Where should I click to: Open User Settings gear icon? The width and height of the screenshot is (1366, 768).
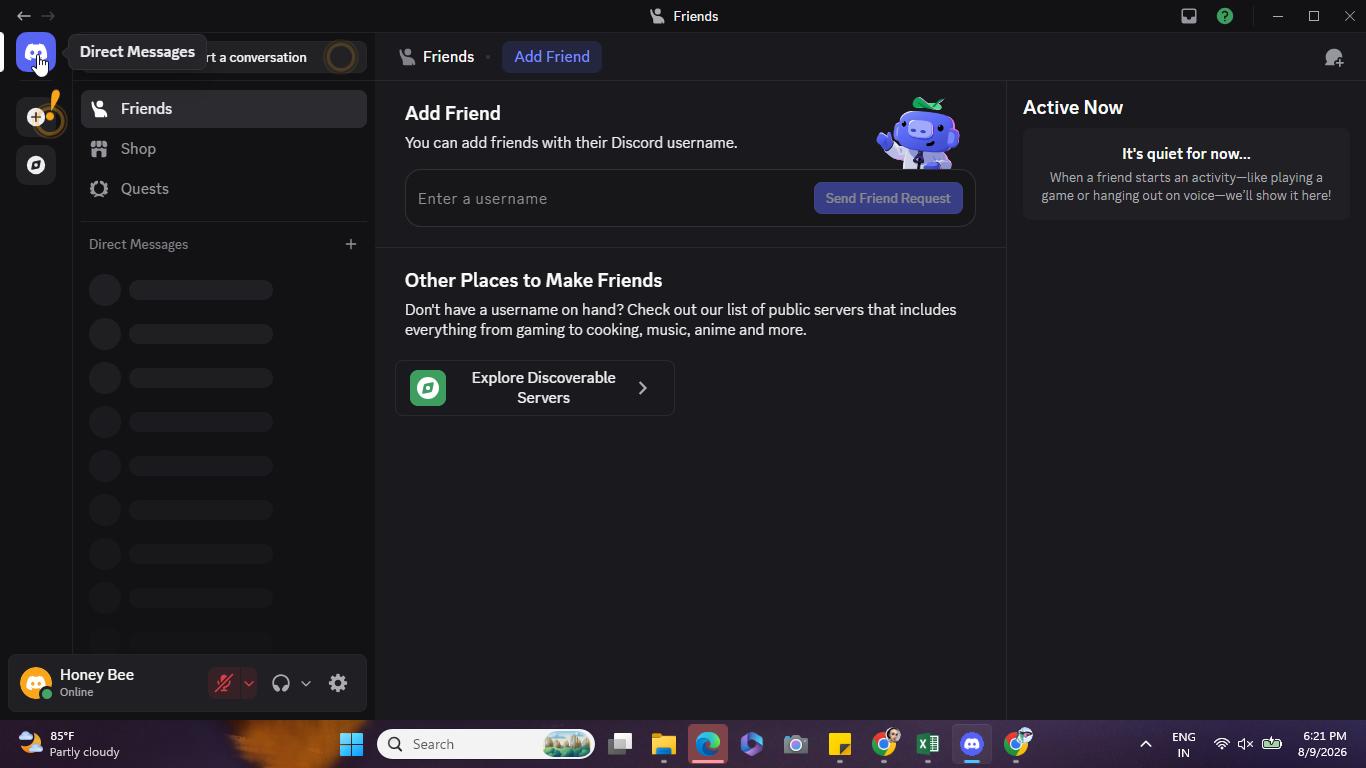click(338, 683)
